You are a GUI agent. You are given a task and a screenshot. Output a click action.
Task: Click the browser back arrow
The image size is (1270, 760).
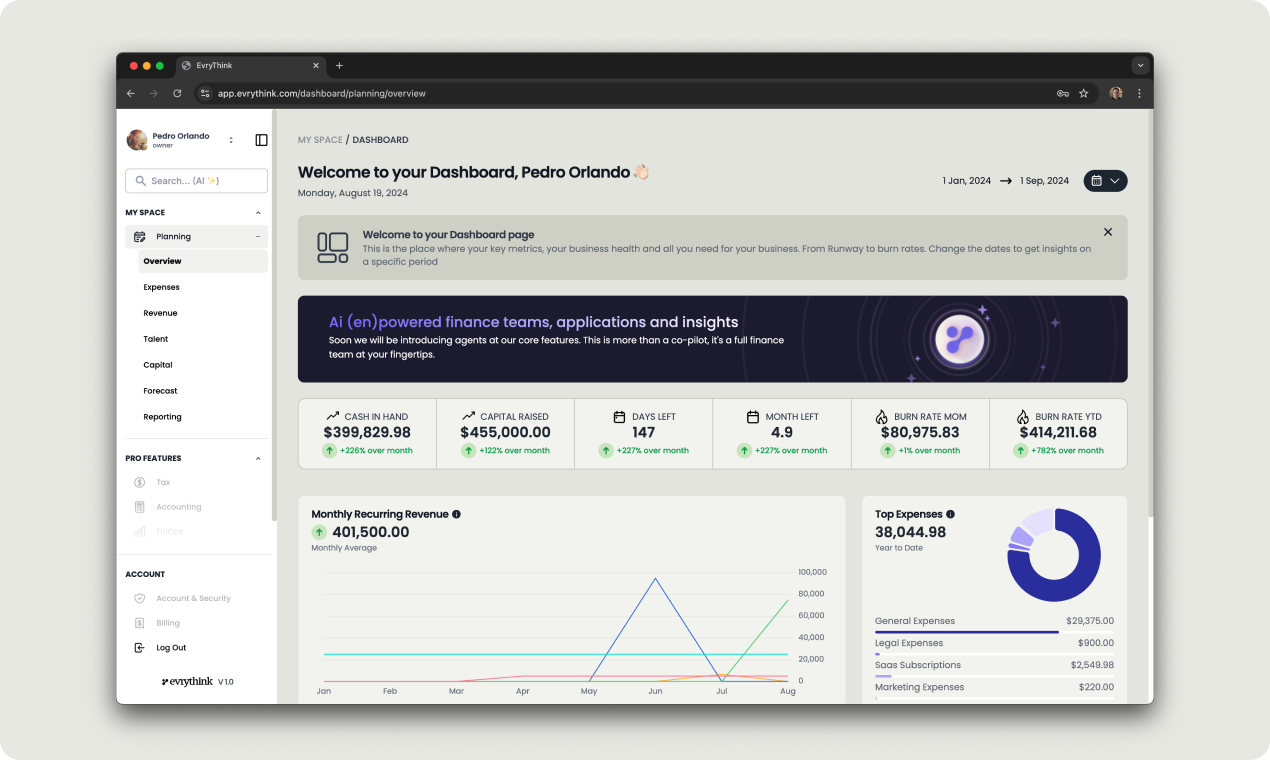coord(131,93)
